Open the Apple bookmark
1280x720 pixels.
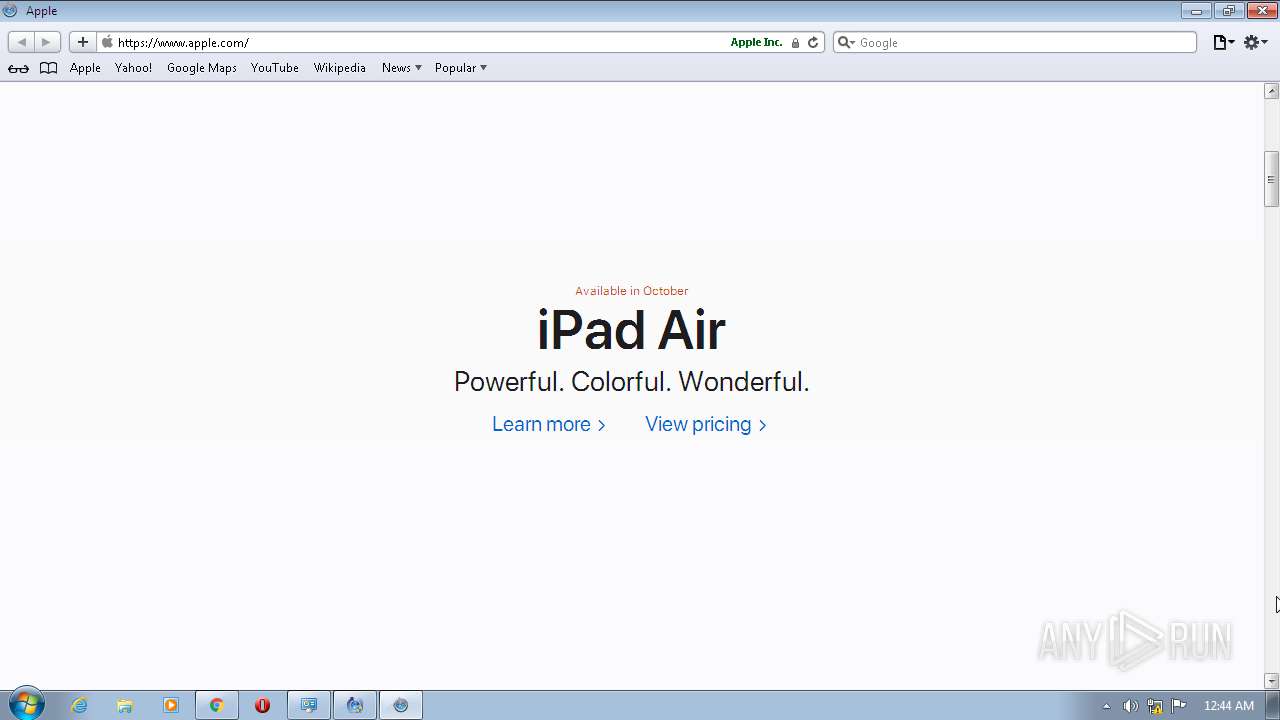click(85, 68)
